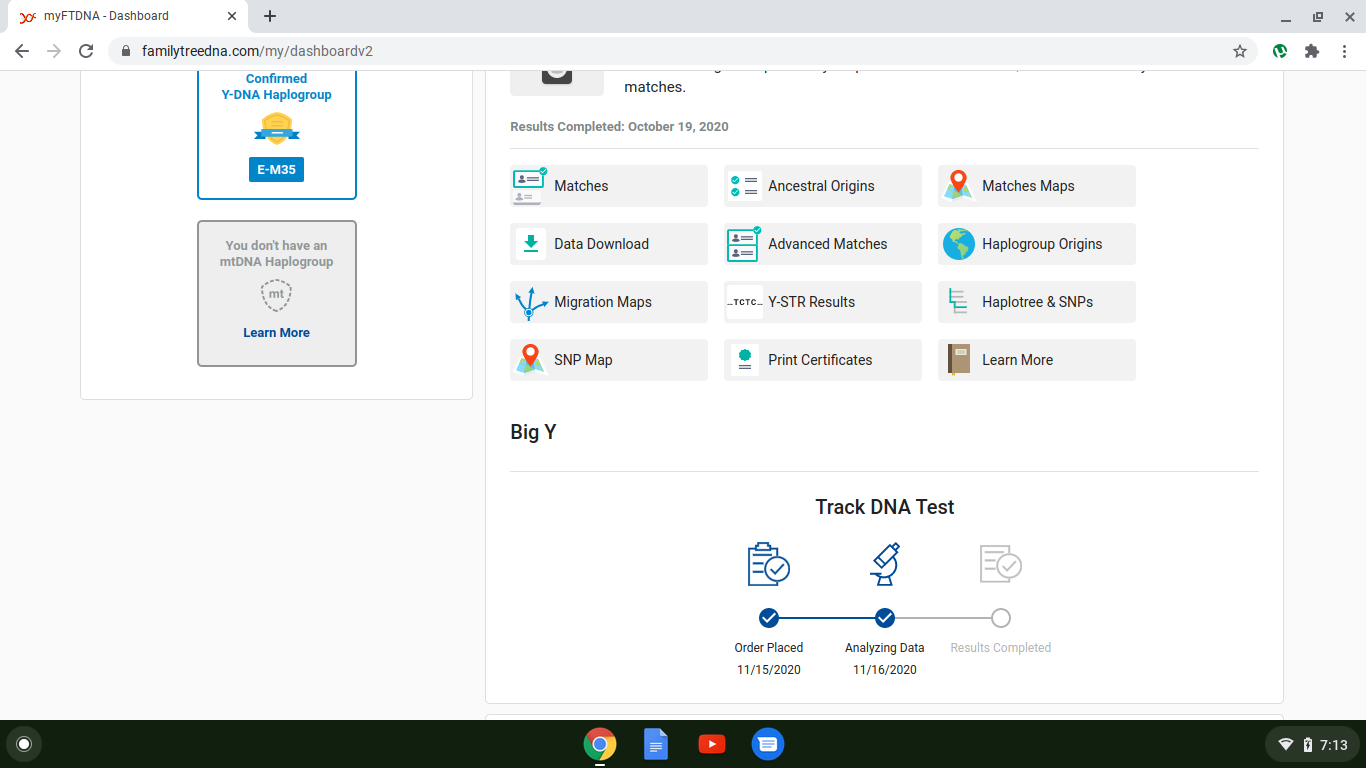Click the Y-DNA haplogroup badge icon
This screenshot has height=768, width=1366.
point(276,129)
